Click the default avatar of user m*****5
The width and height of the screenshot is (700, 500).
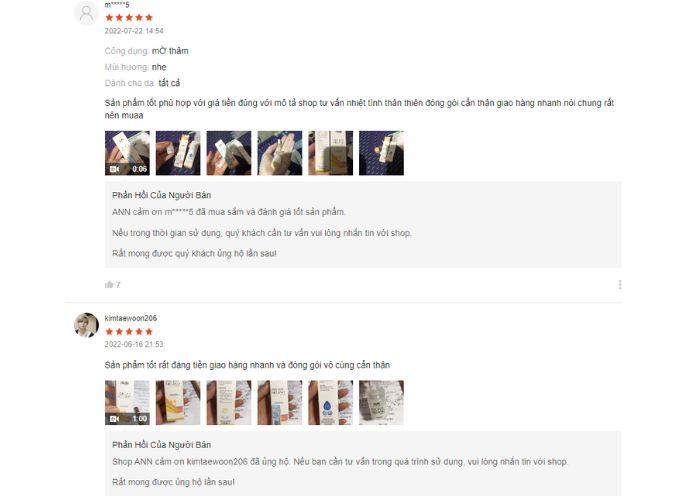86,12
